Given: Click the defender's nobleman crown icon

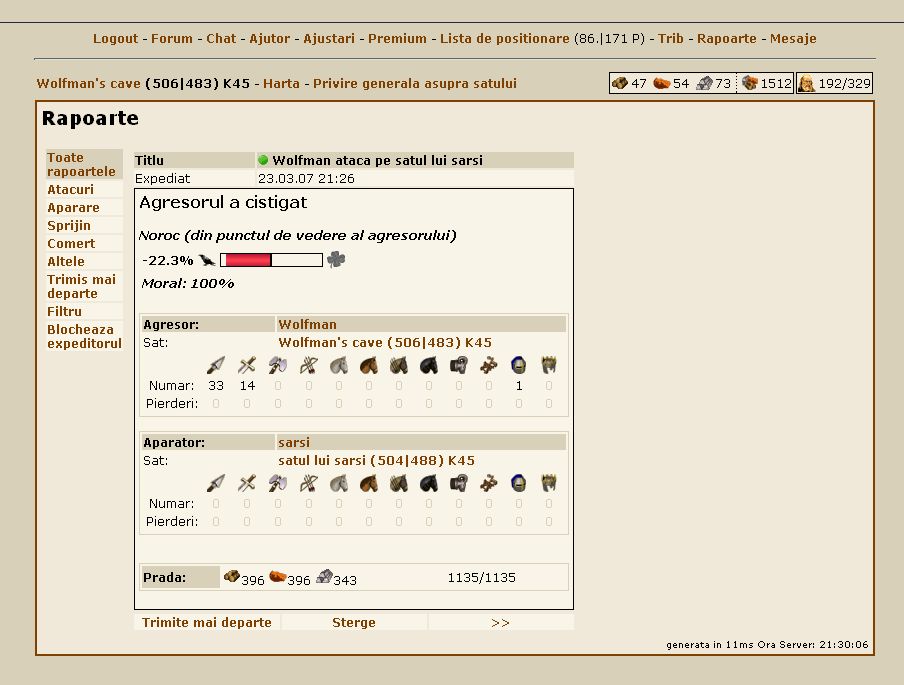Looking at the screenshot, I should coord(548,483).
